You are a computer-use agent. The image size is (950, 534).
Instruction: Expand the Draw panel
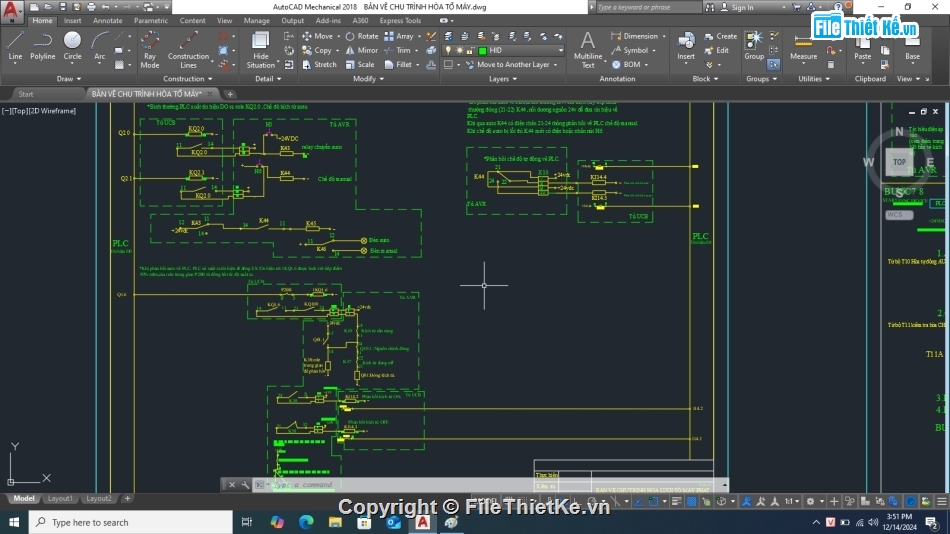click(x=68, y=79)
